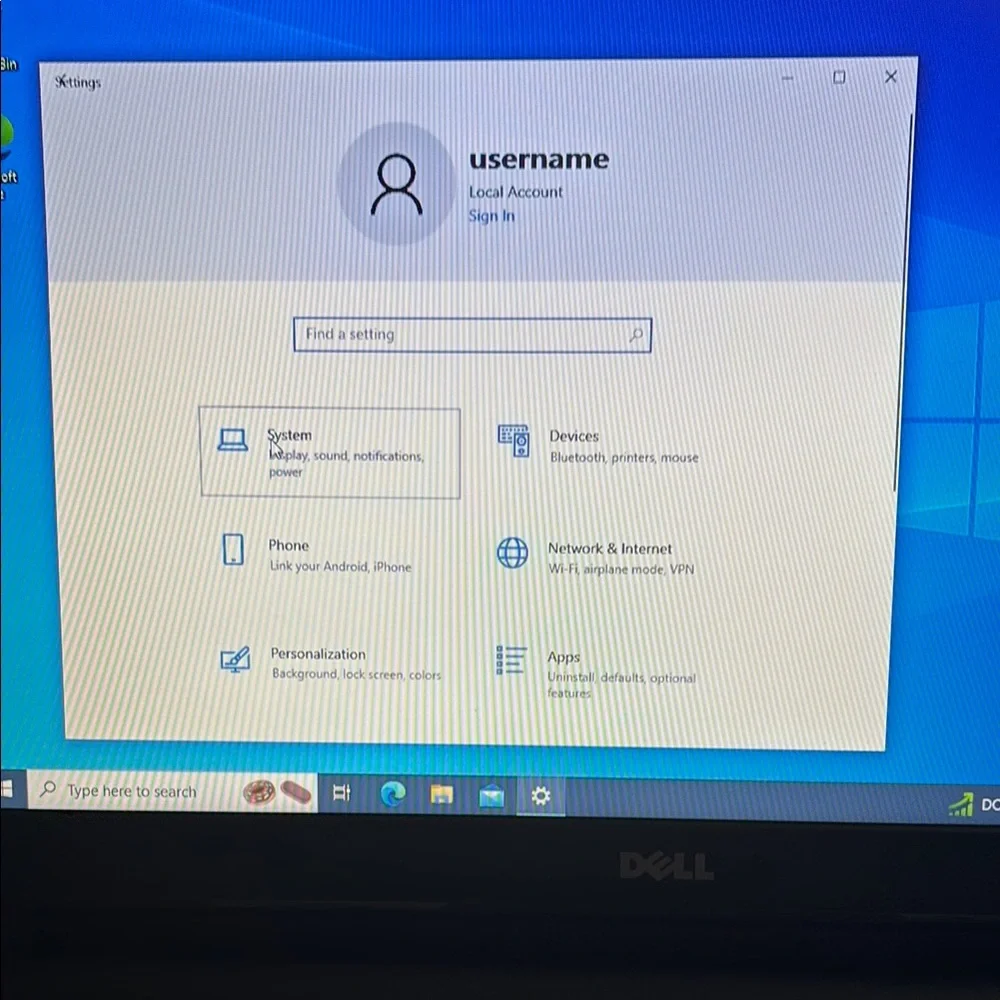
Task: Open Task View from the taskbar
Action: click(342, 793)
